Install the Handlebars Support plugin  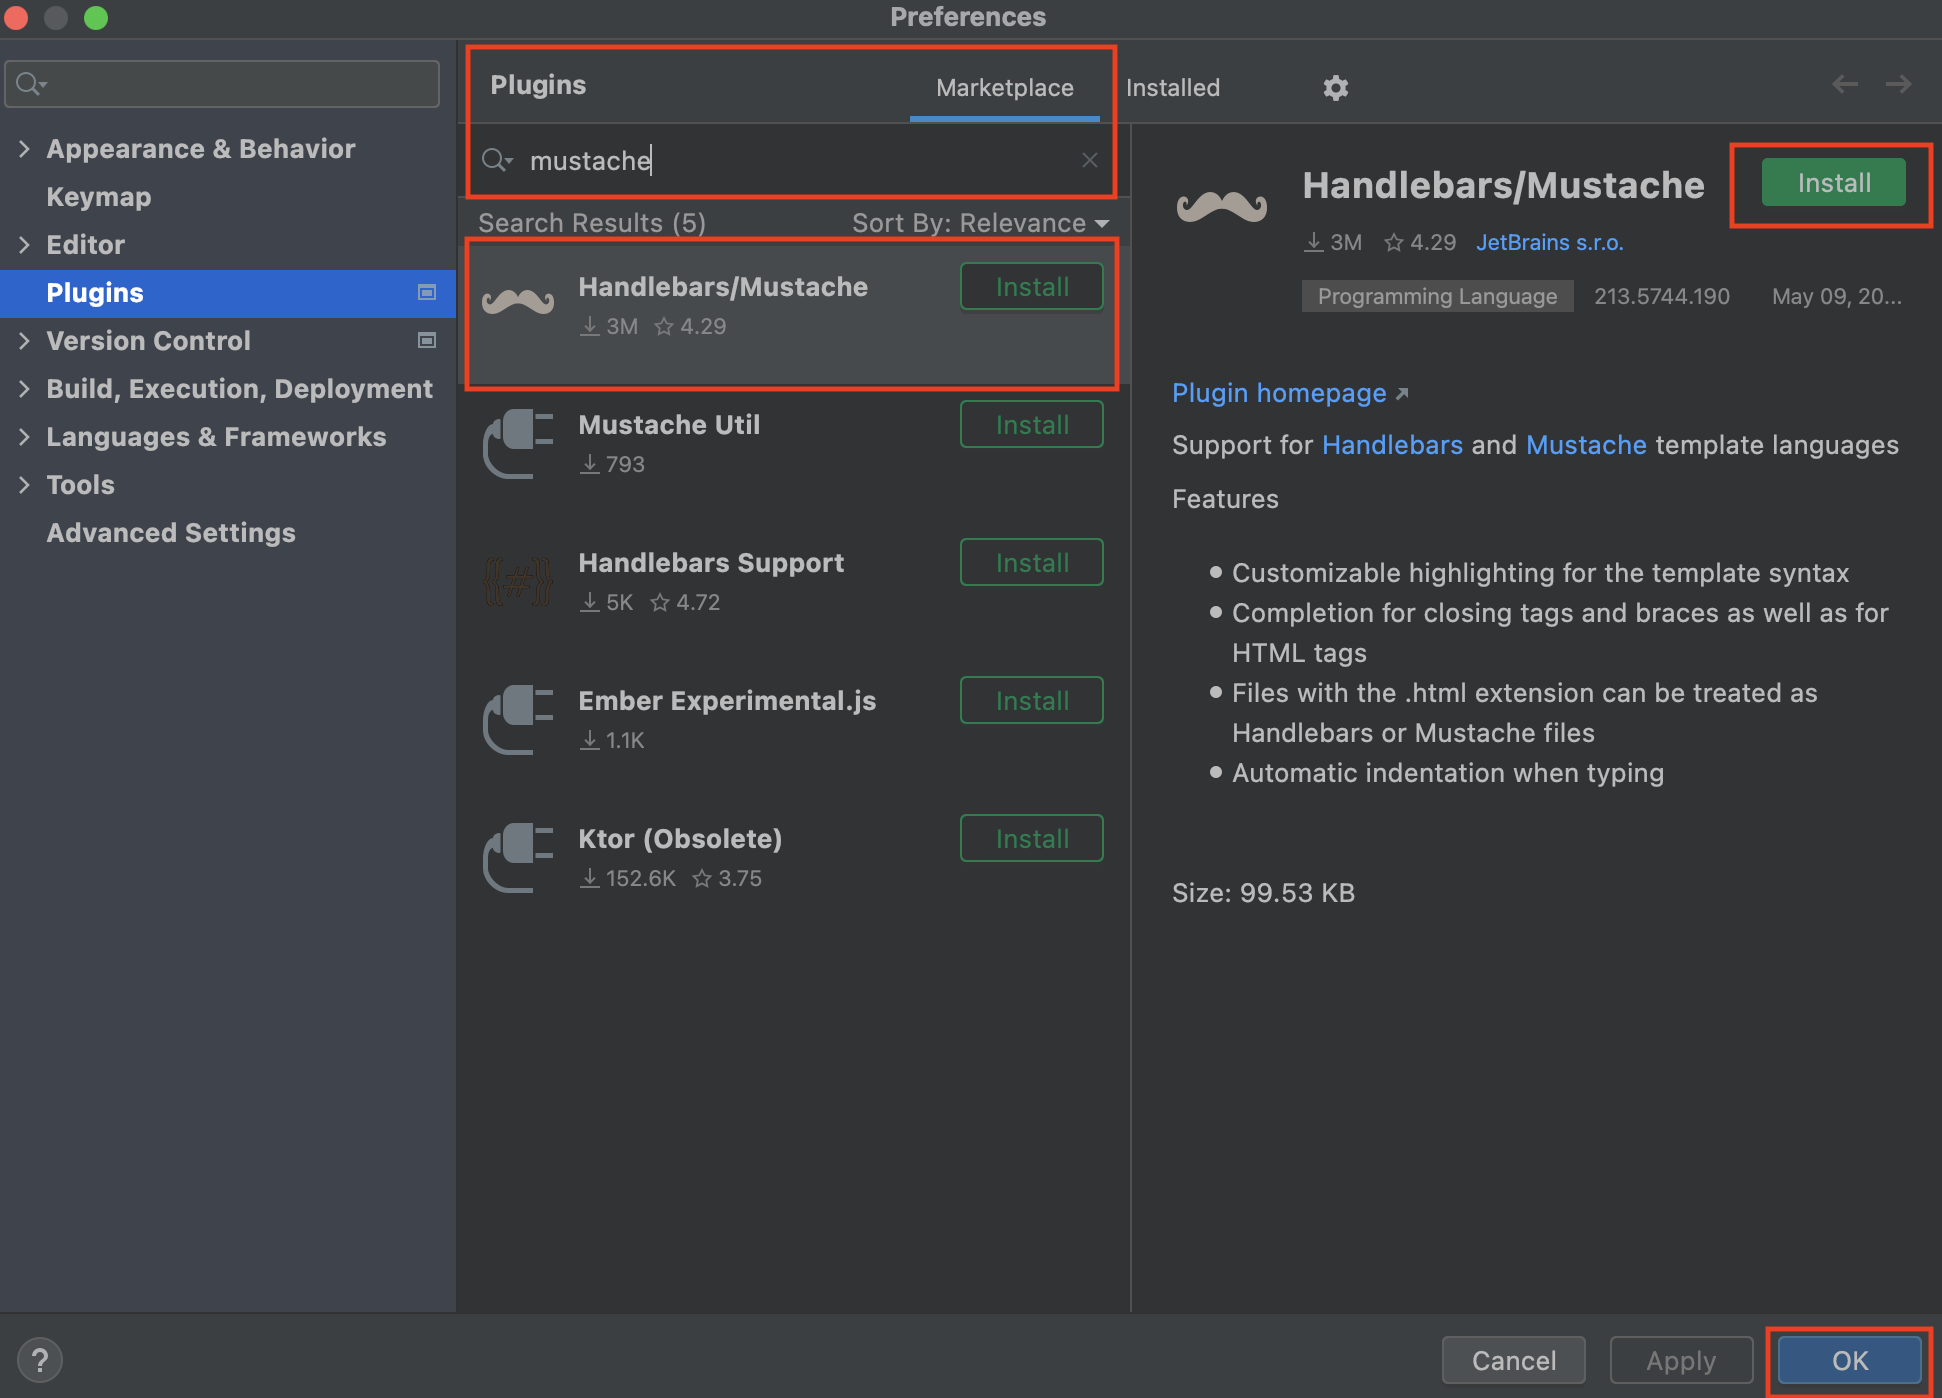1031,563
